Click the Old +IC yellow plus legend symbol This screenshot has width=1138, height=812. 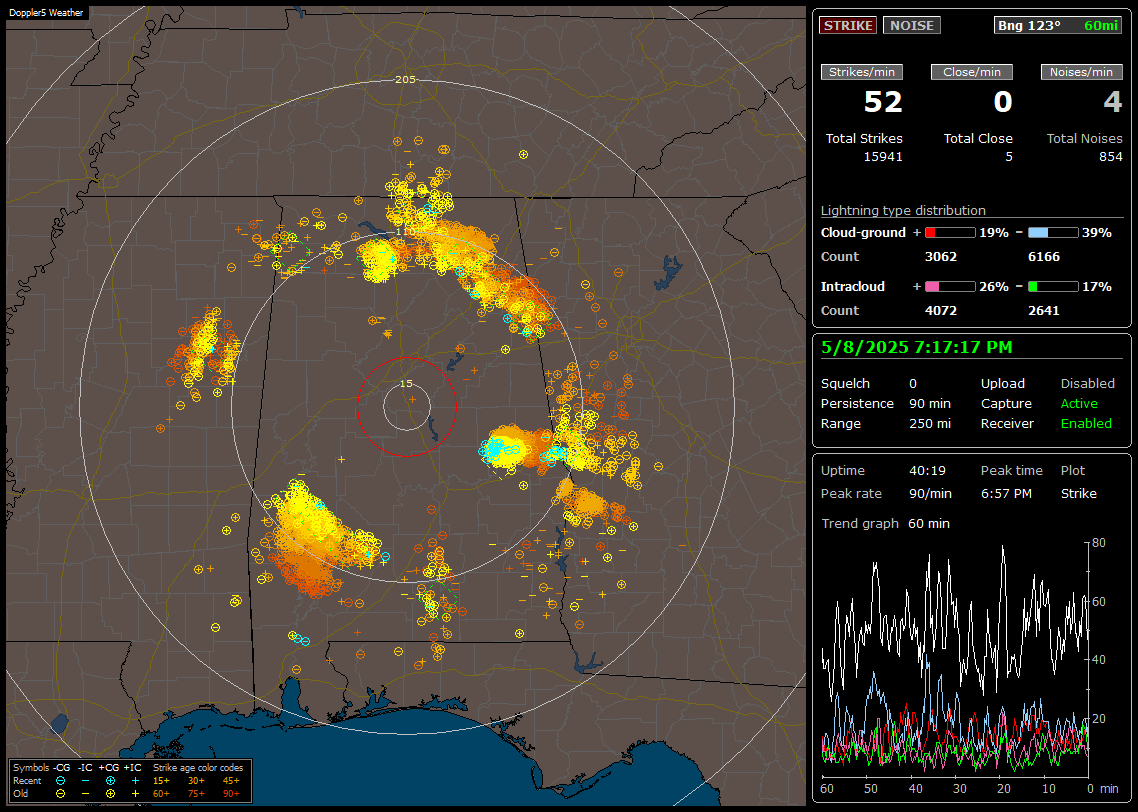coord(135,794)
